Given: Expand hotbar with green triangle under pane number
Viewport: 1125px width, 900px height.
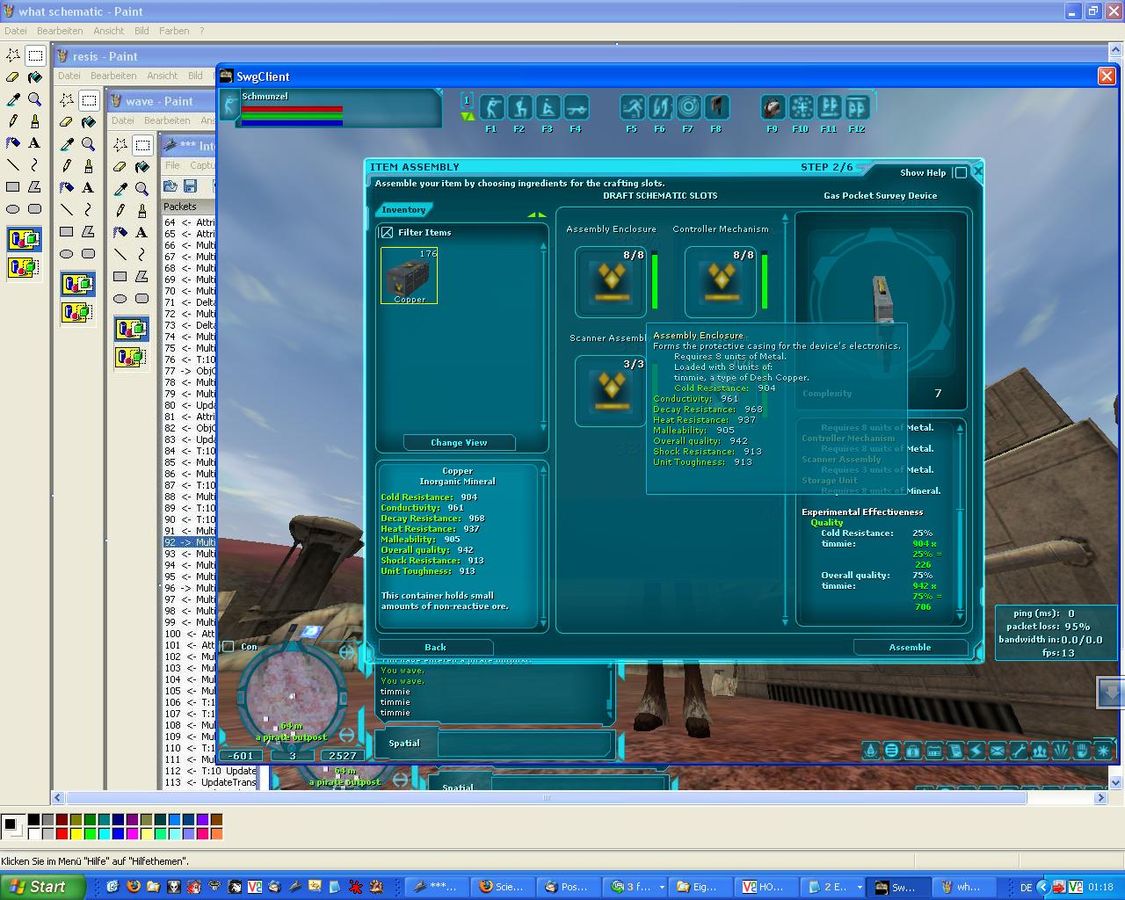Looking at the screenshot, I should pyautogui.click(x=467, y=117).
